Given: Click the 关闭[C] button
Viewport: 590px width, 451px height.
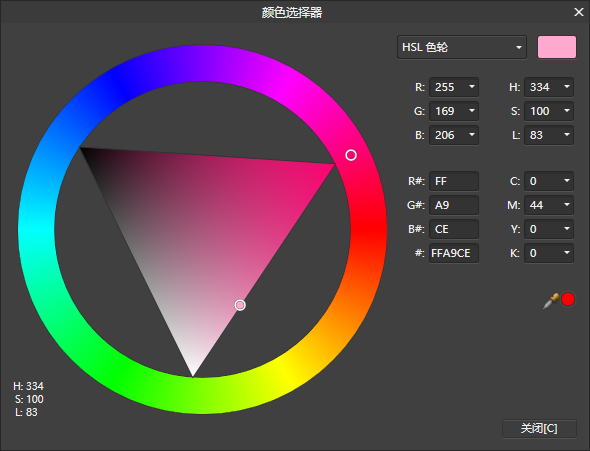Looking at the screenshot, I should pos(539,428).
